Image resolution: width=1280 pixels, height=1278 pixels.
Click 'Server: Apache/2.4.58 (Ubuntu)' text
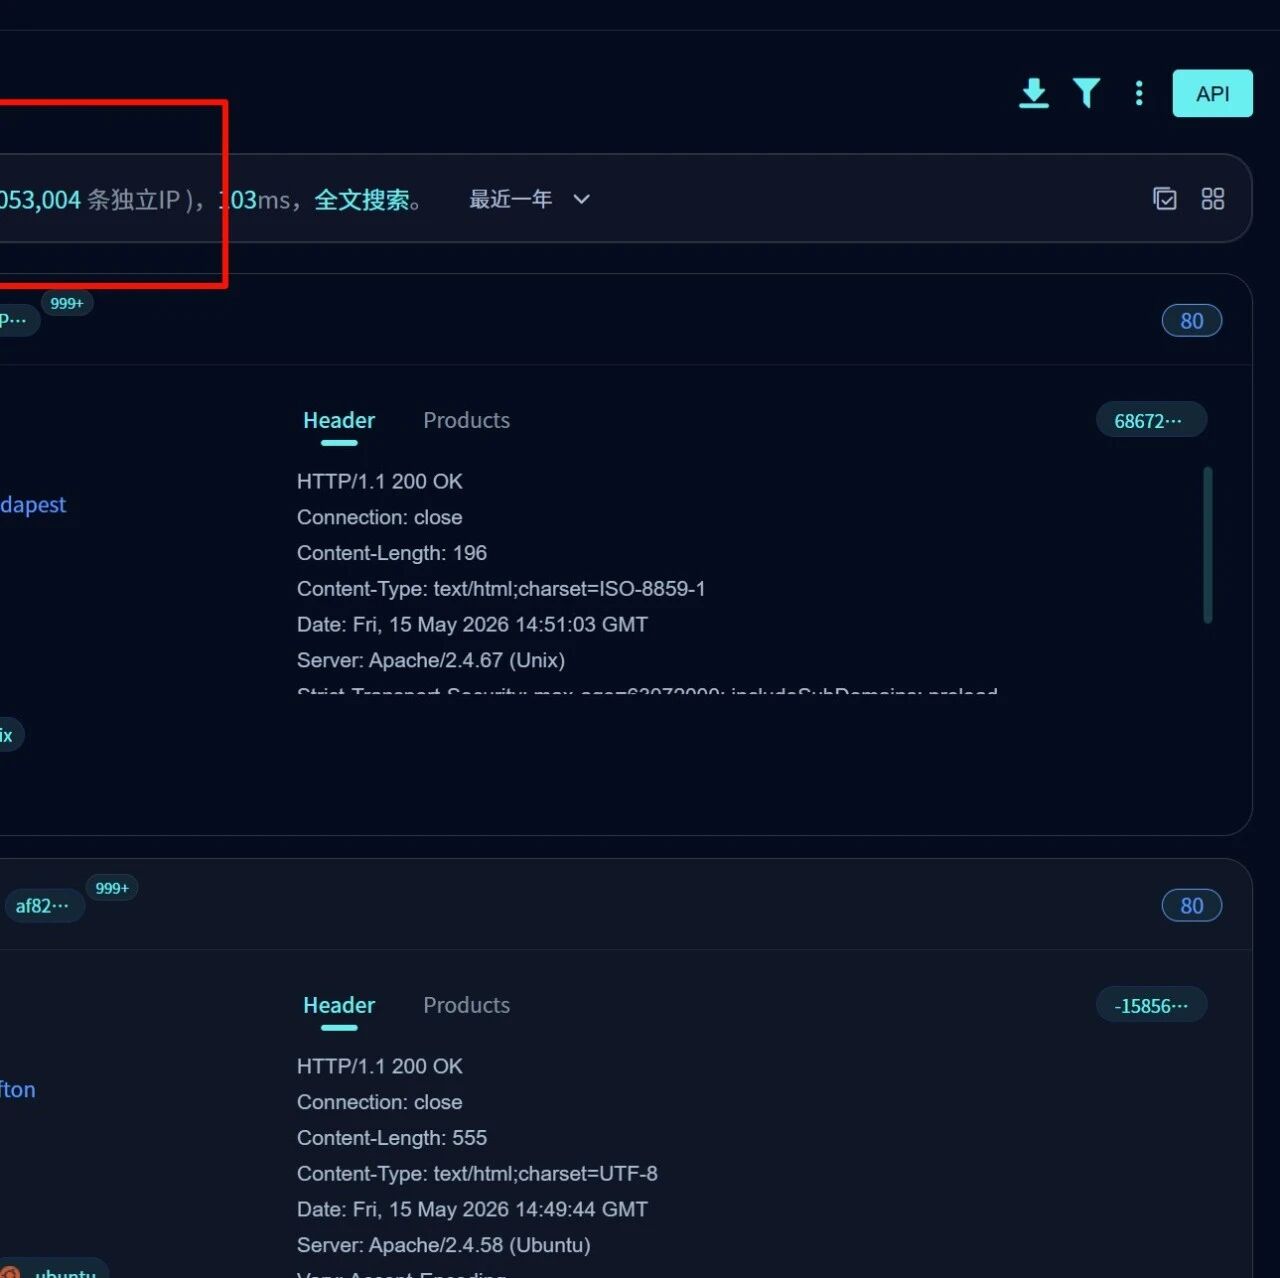coord(443,1245)
